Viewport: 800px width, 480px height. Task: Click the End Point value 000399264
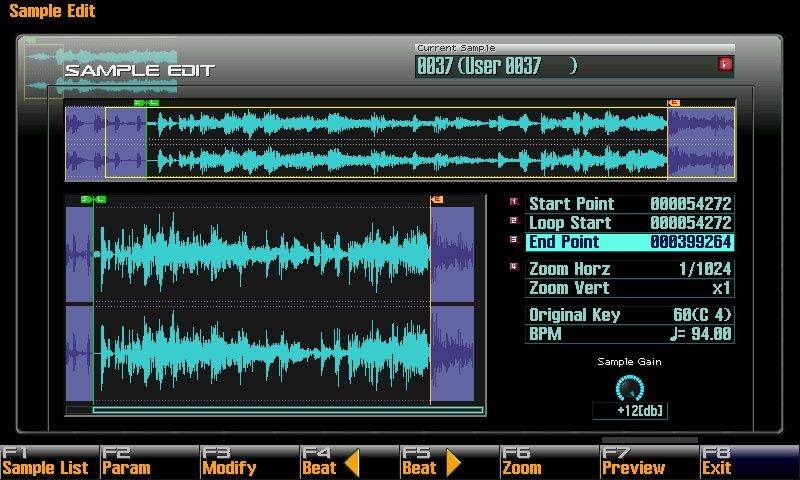tap(691, 241)
